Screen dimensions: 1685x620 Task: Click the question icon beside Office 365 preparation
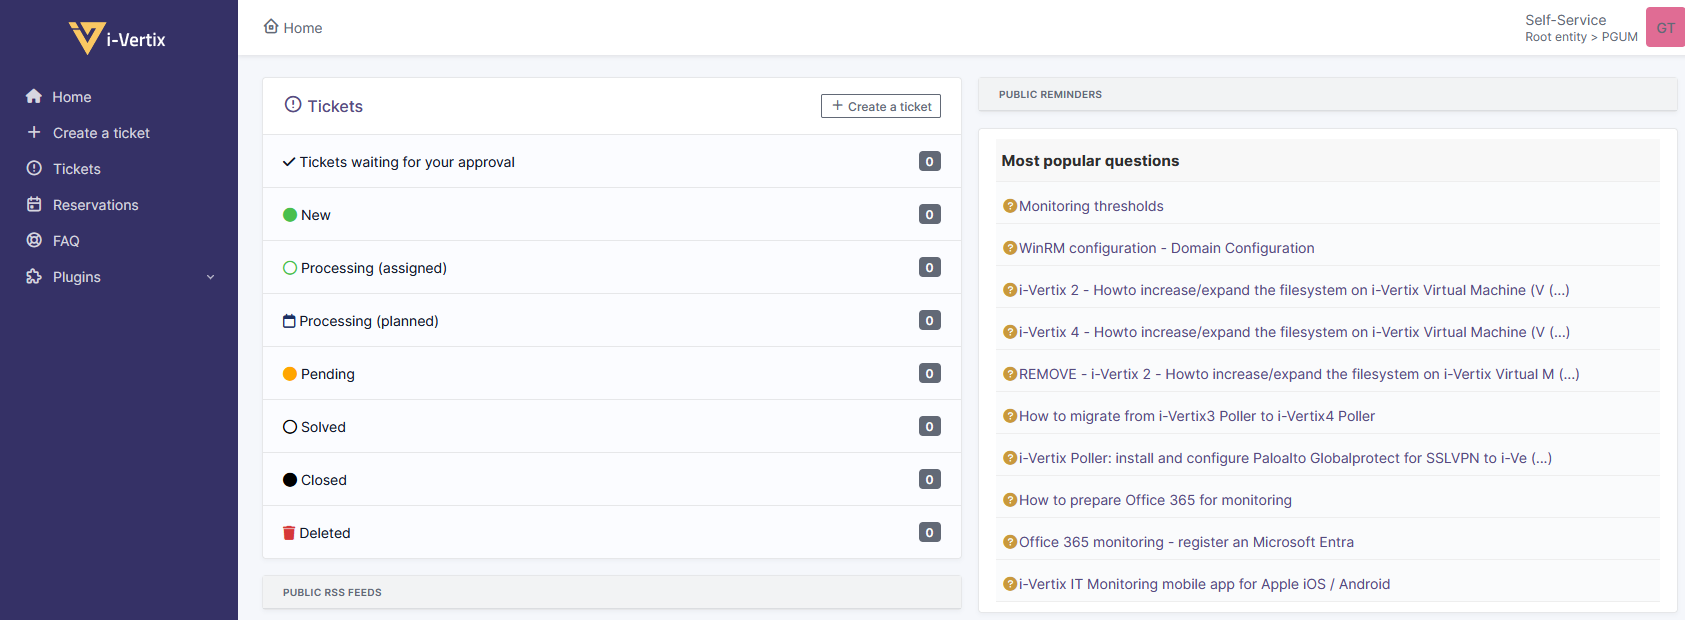[x=1010, y=500]
